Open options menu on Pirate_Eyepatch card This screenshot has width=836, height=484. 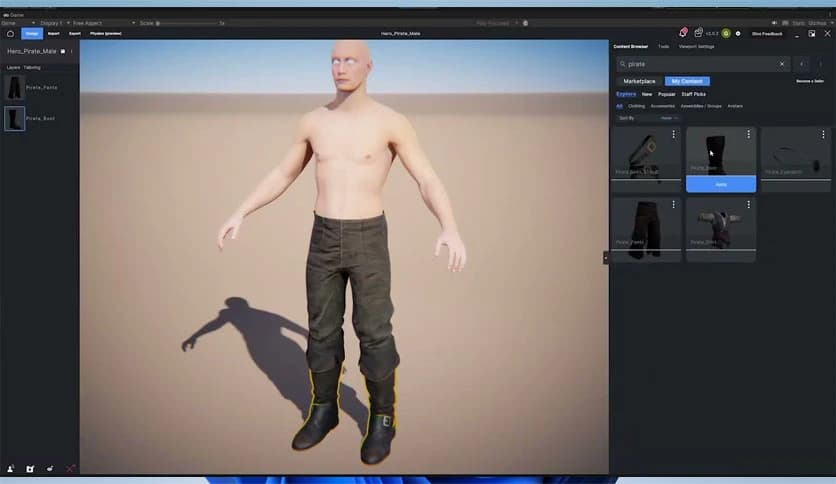823,134
